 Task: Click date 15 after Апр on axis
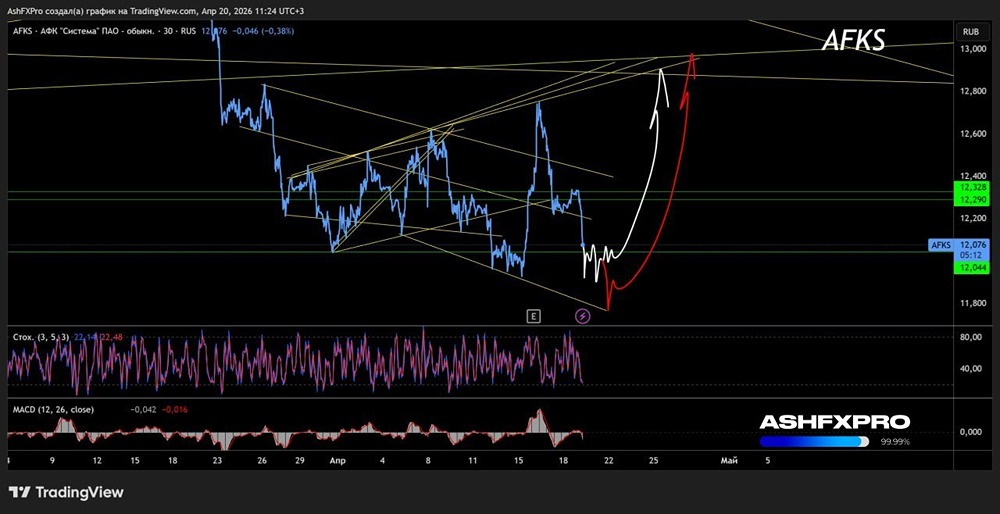pos(519,460)
